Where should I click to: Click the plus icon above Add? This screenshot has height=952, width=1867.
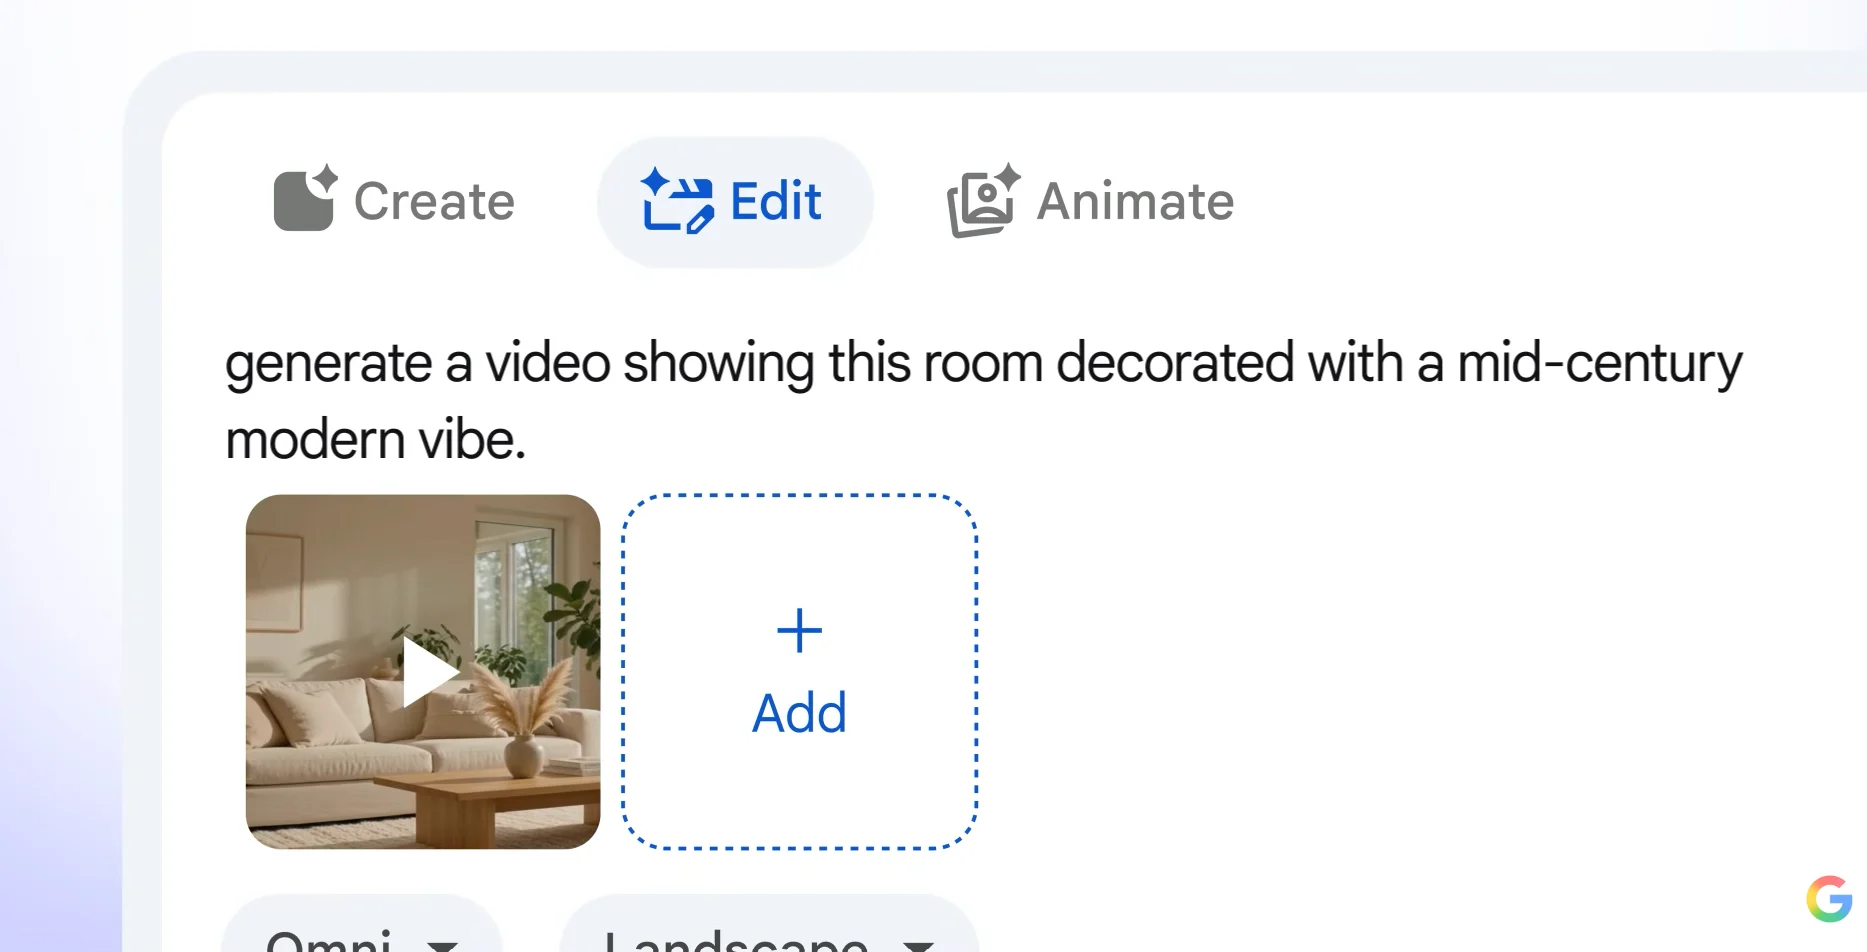799,631
